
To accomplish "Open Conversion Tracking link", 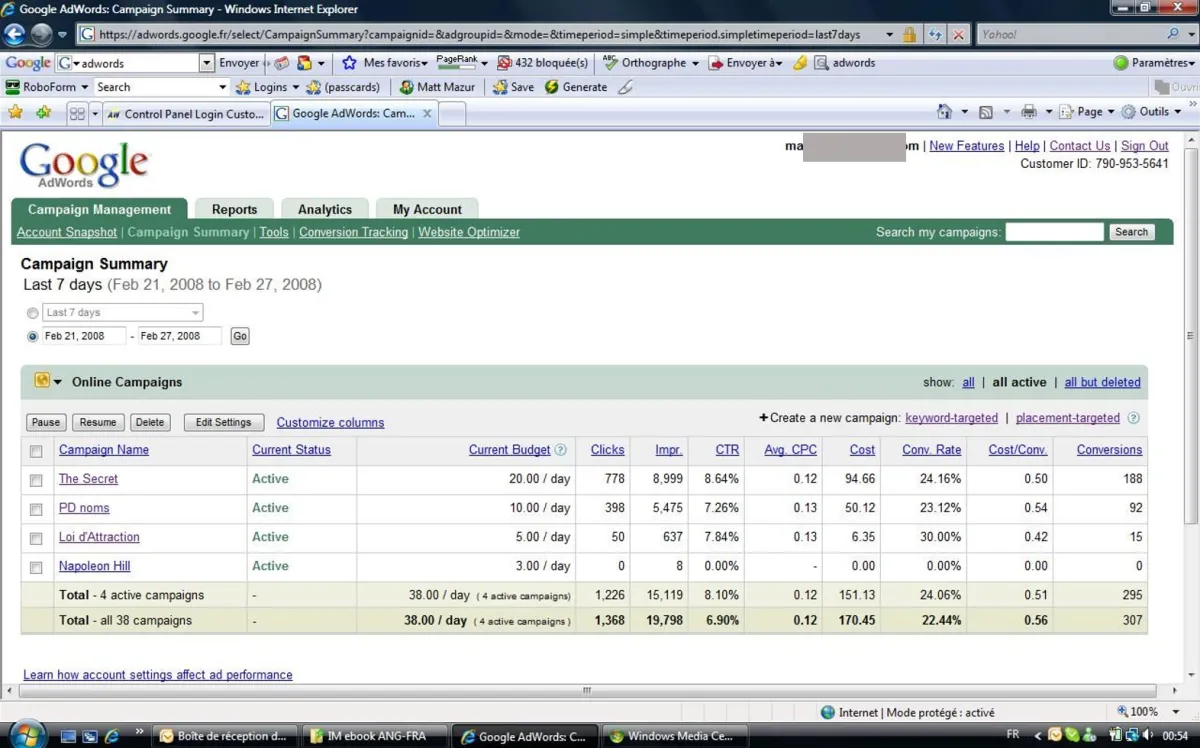I will [353, 232].
